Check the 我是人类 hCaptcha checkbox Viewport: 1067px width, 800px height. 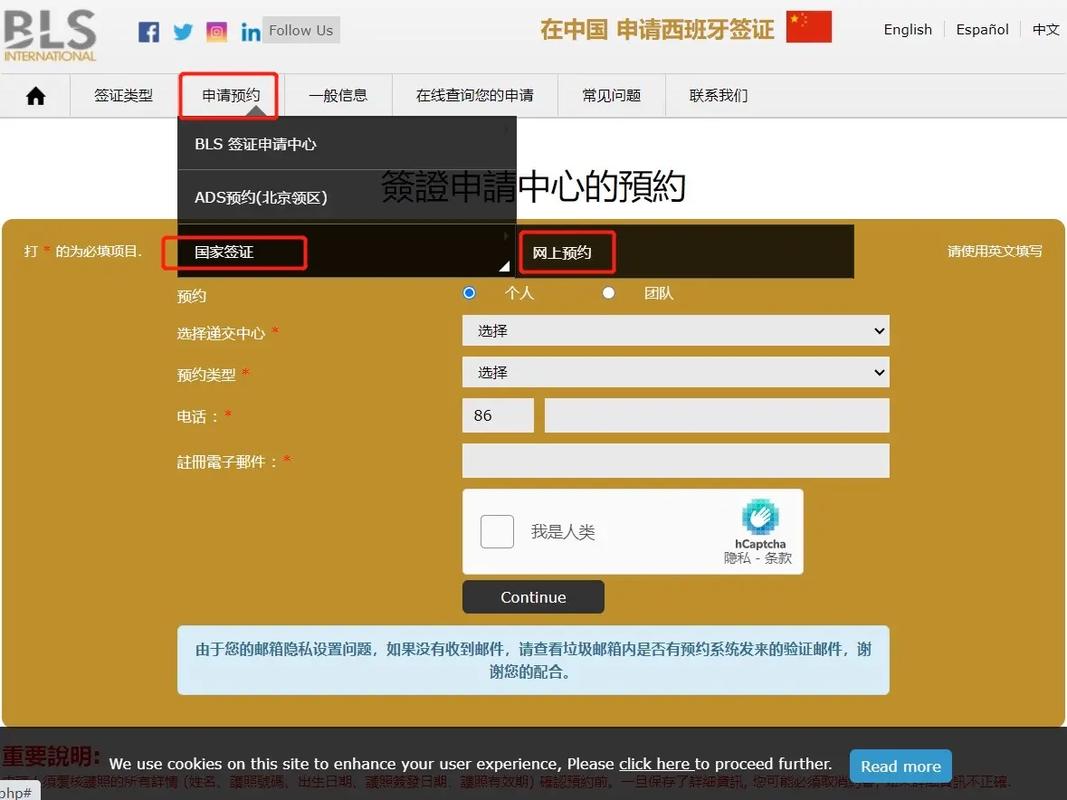click(497, 531)
